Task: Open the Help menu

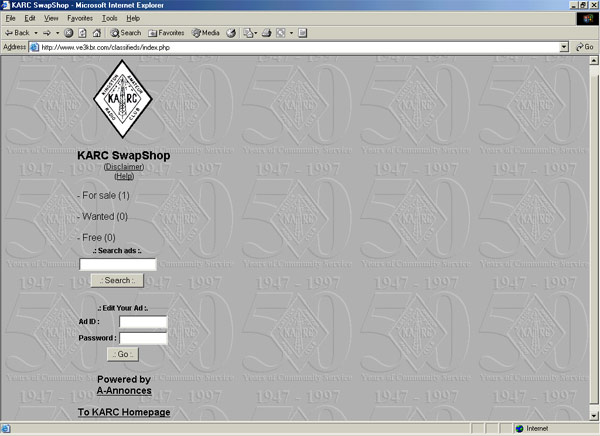Action: (133, 18)
